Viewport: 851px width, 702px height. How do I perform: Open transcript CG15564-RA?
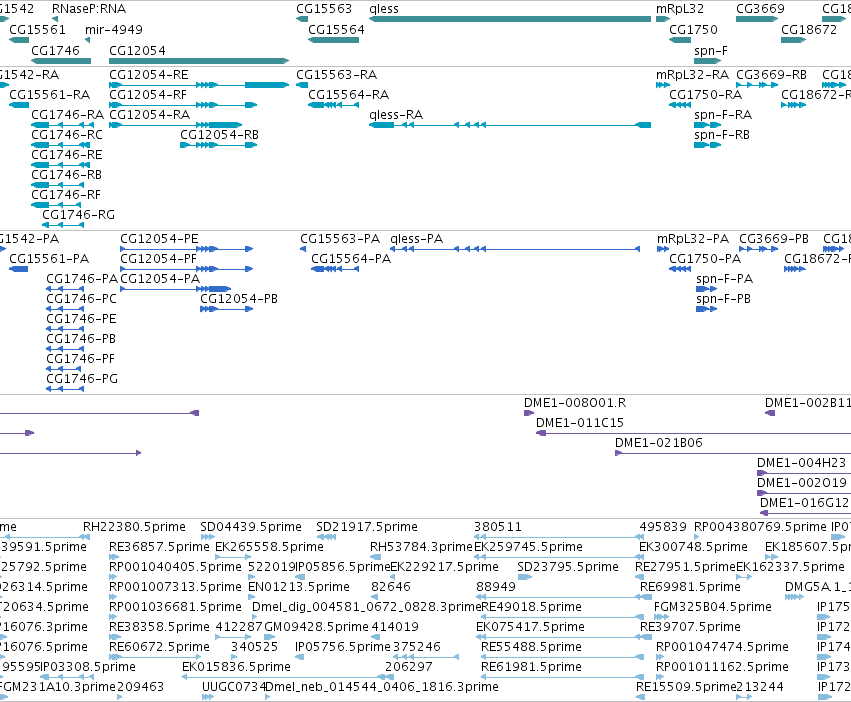pos(333,105)
